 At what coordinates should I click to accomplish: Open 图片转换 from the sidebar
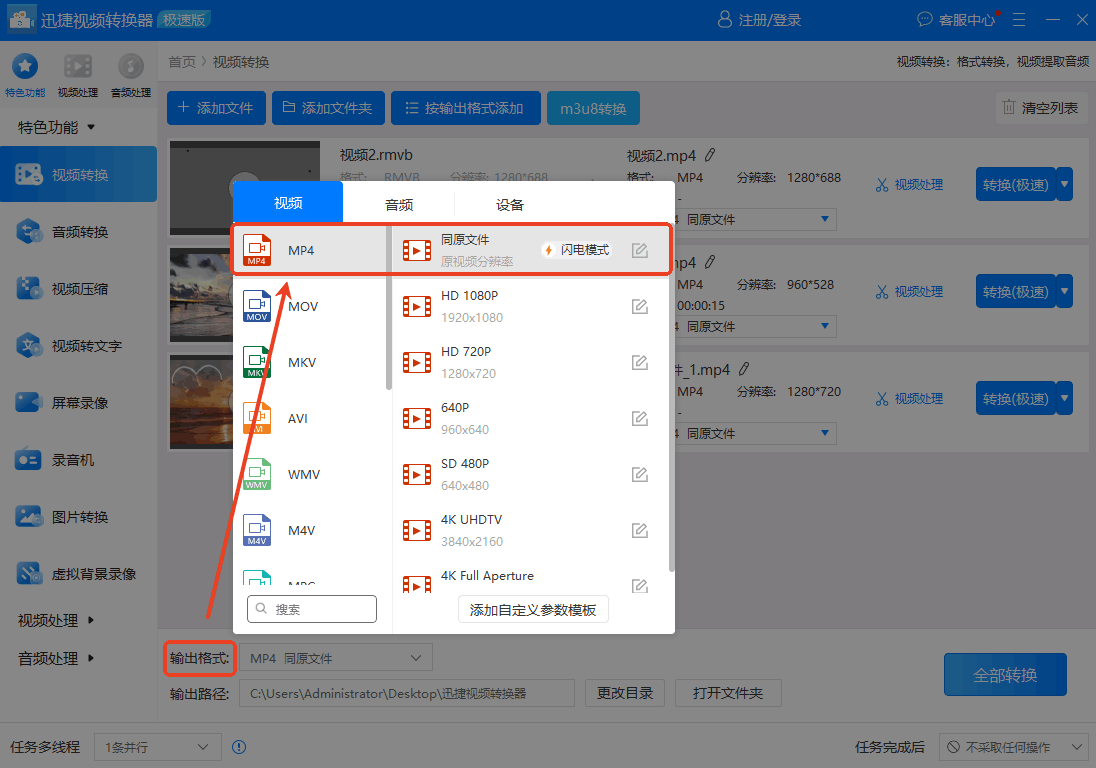point(78,516)
